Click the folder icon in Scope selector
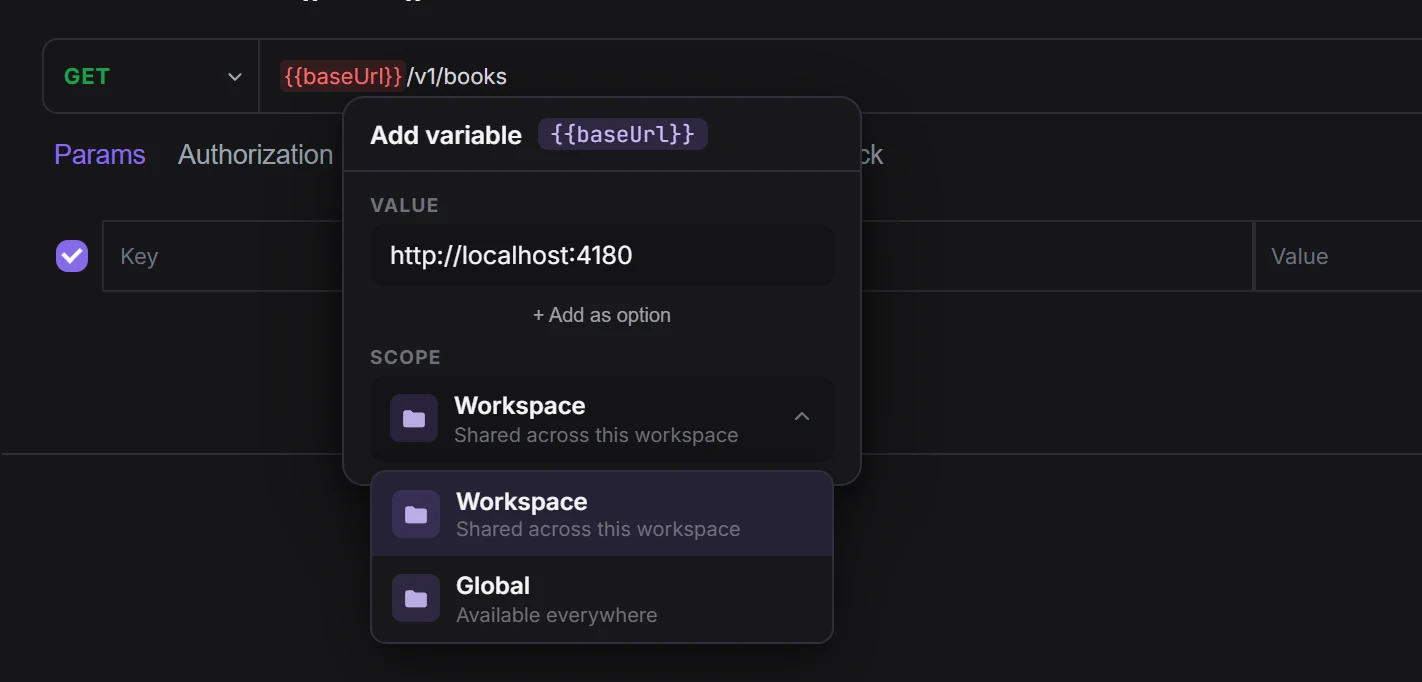 point(414,418)
